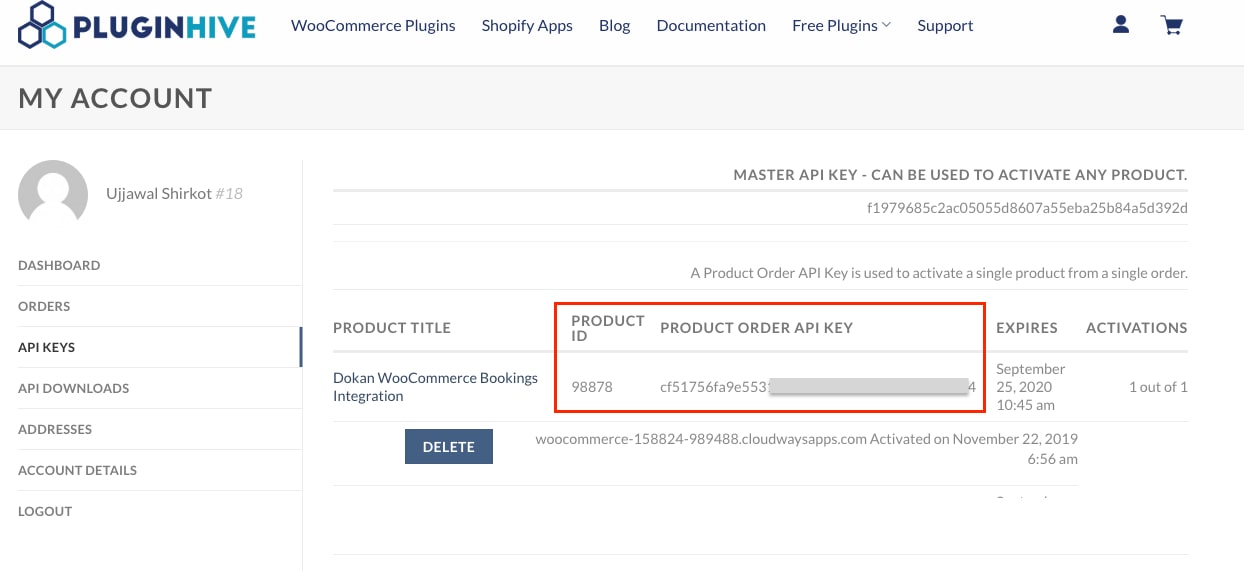
Task: Open the user account icon
Action: [1121, 25]
